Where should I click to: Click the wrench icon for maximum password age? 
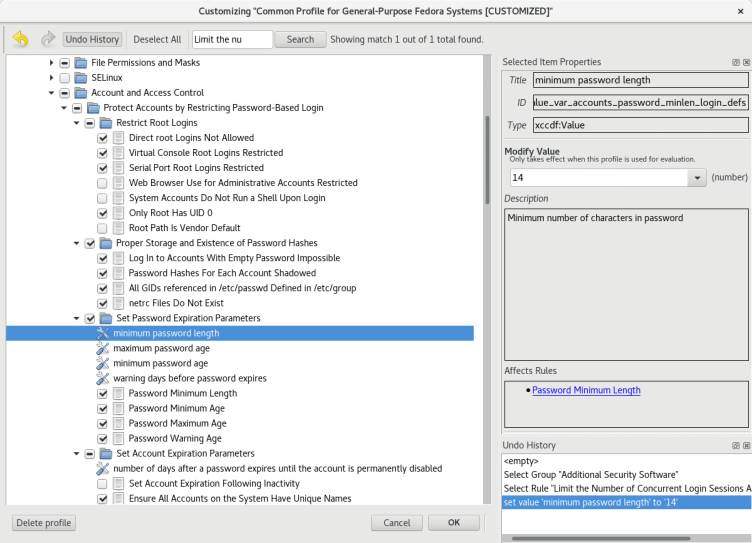(103, 348)
